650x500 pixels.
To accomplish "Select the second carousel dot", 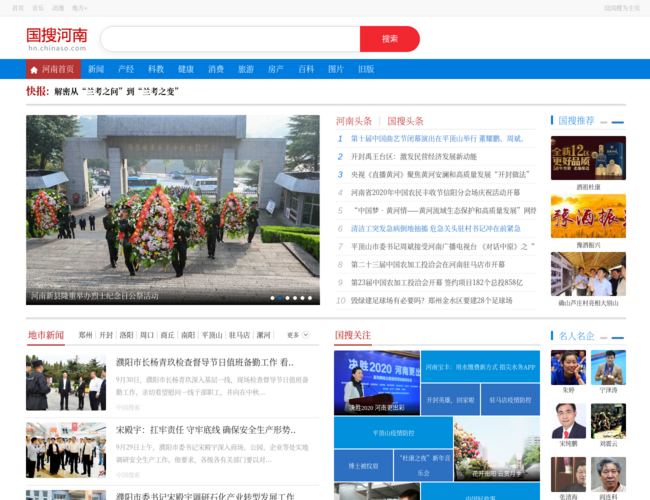I will (280, 298).
